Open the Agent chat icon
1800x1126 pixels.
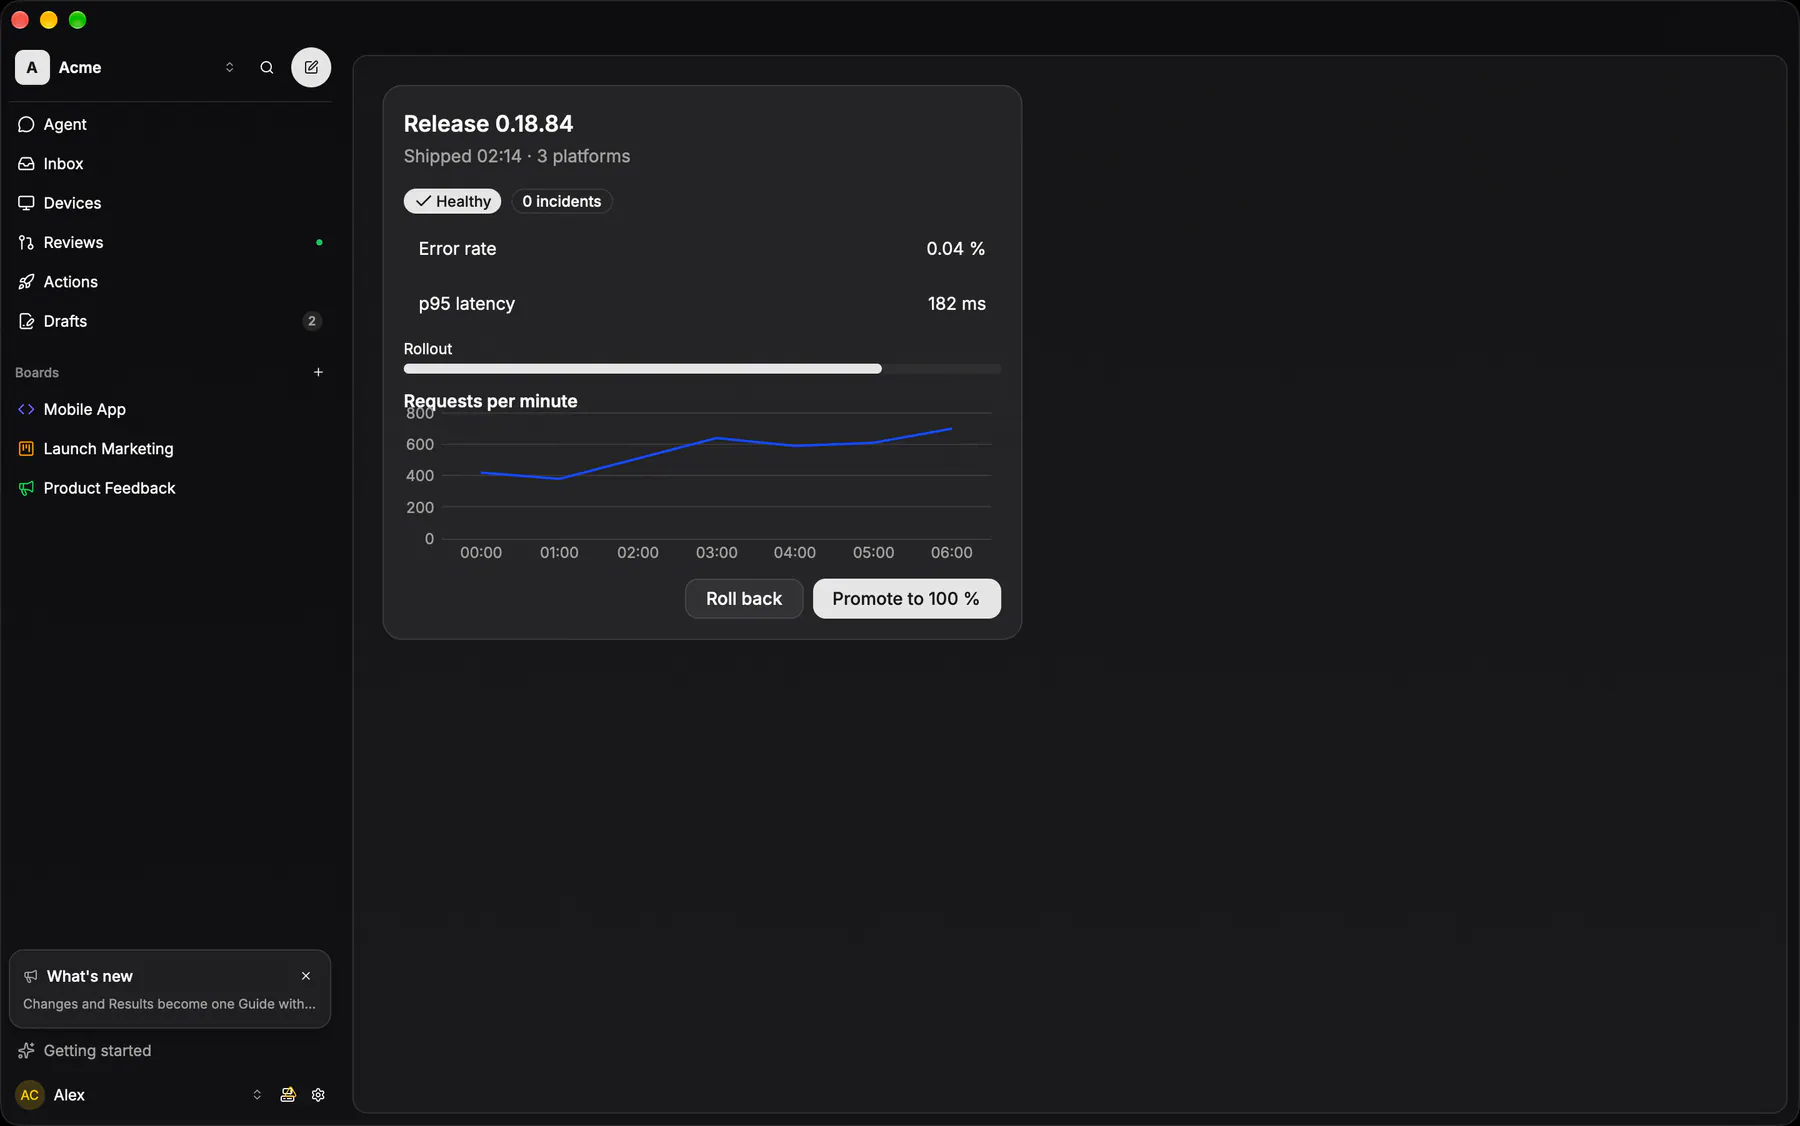(26, 124)
